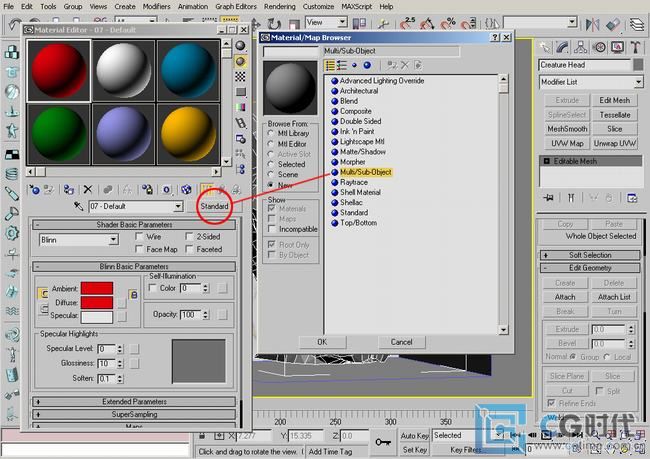Select View List + Icons in browser toolbar
The image size is (650, 459).
click(342, 65)
